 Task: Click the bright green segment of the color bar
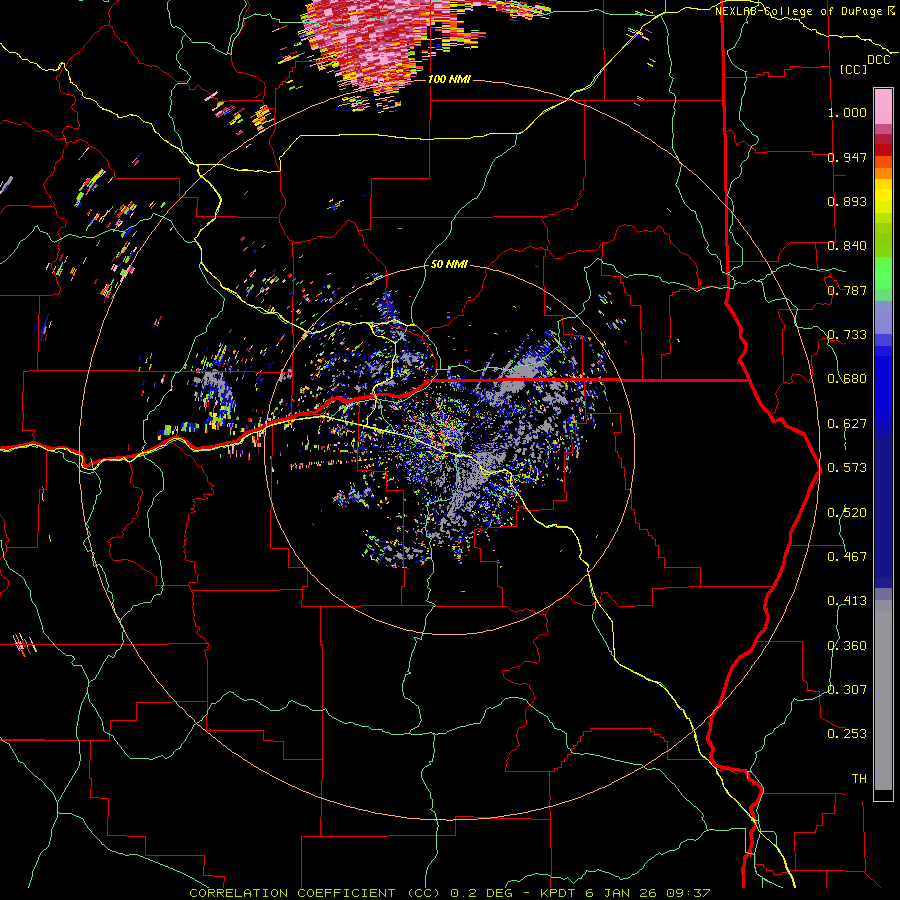(x=883, y=273)
